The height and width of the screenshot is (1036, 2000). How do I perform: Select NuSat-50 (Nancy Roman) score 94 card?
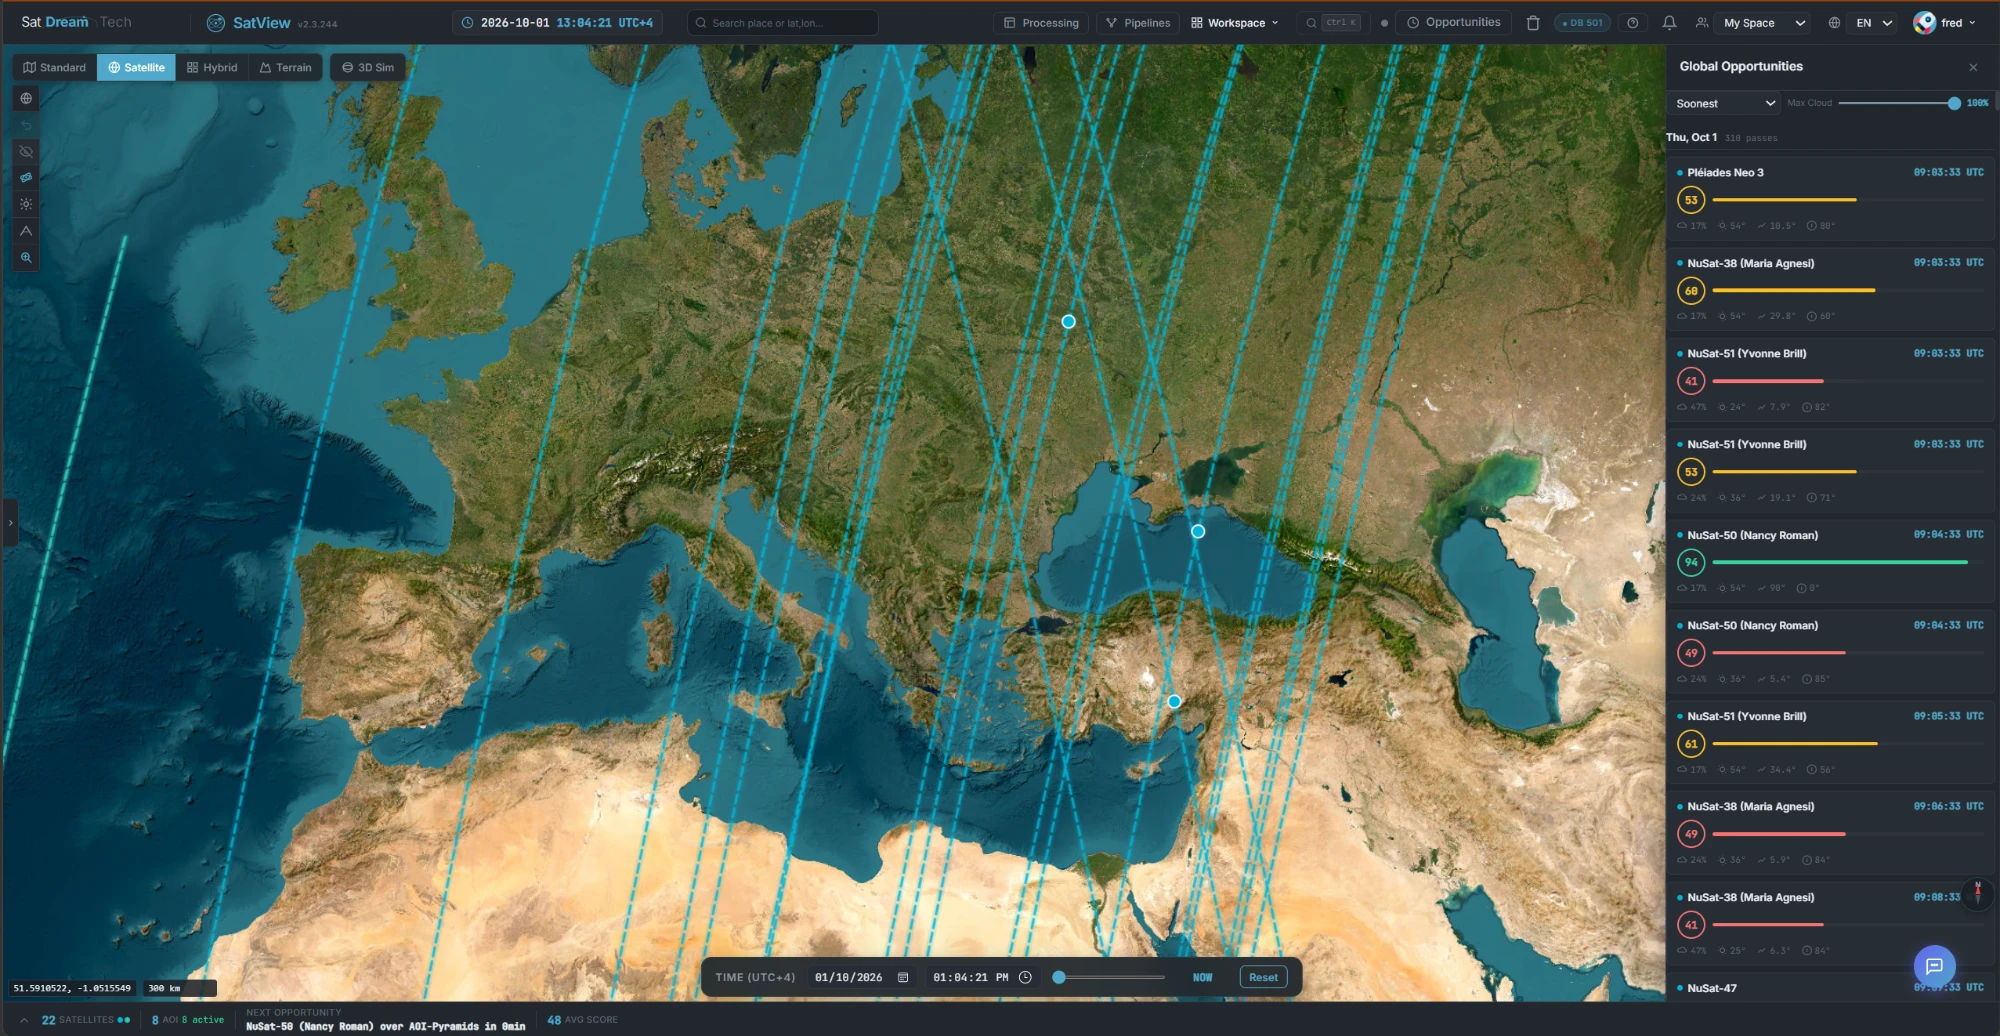coord(1830,560)
